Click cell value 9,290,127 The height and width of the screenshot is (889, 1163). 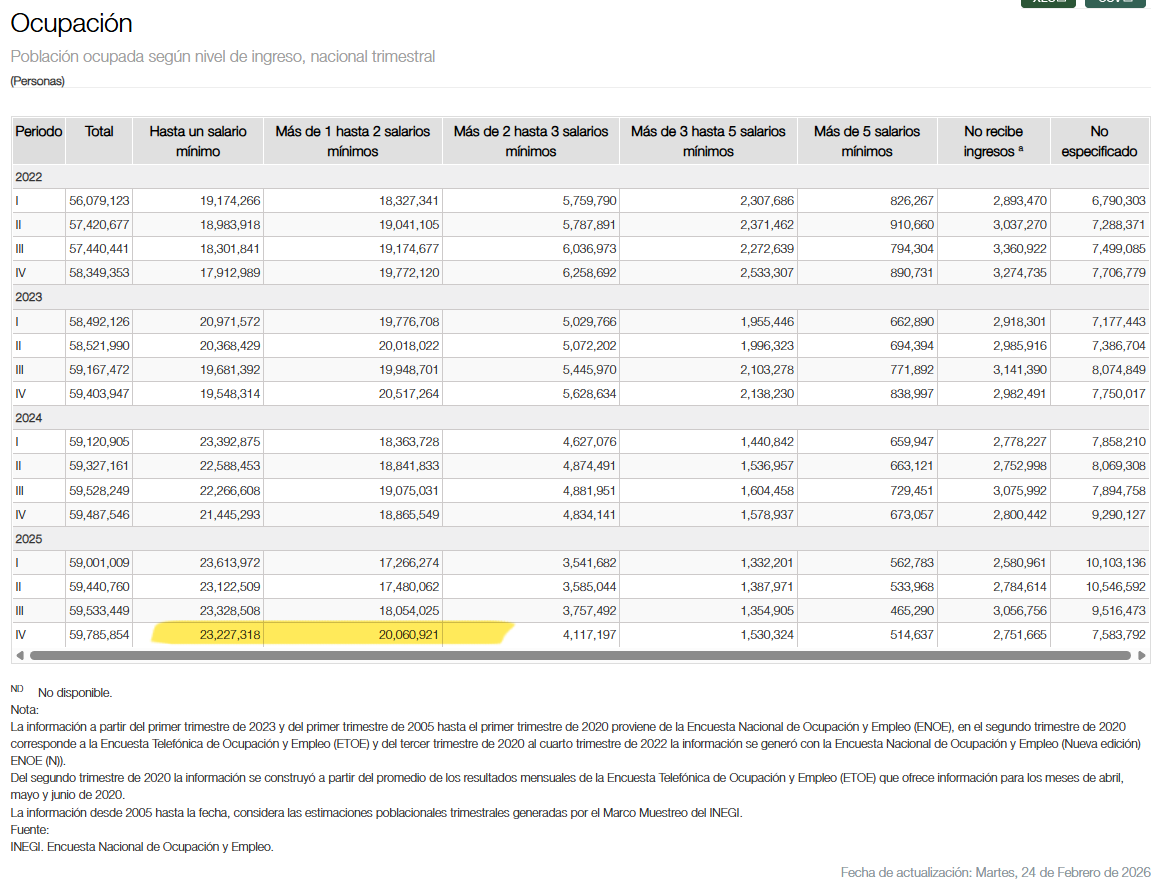point(1118,514)
